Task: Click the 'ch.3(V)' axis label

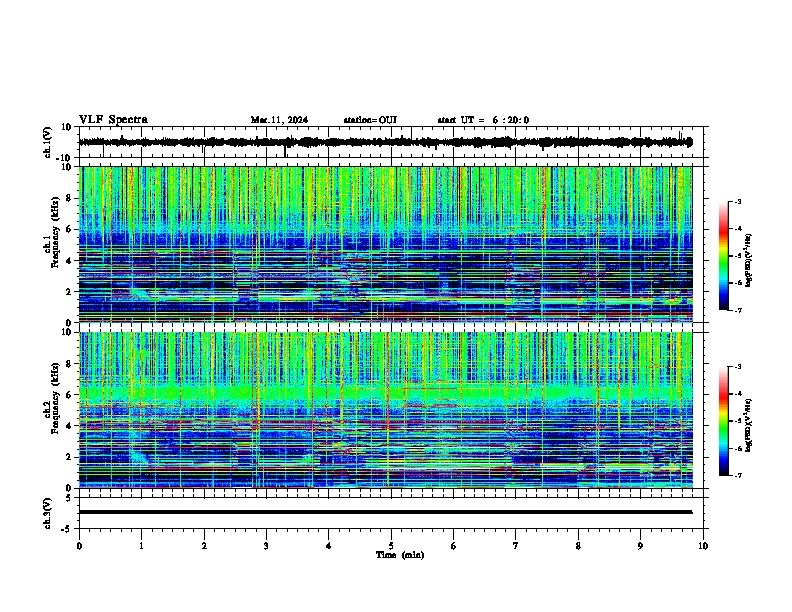Action: coord(48,513)
